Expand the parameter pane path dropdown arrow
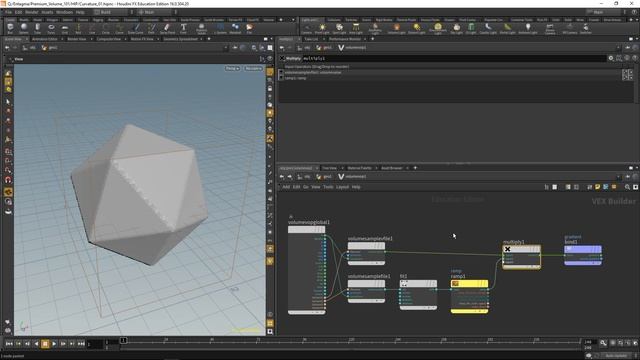The height and width of the screenshot is (360, 640). (618, 48)
